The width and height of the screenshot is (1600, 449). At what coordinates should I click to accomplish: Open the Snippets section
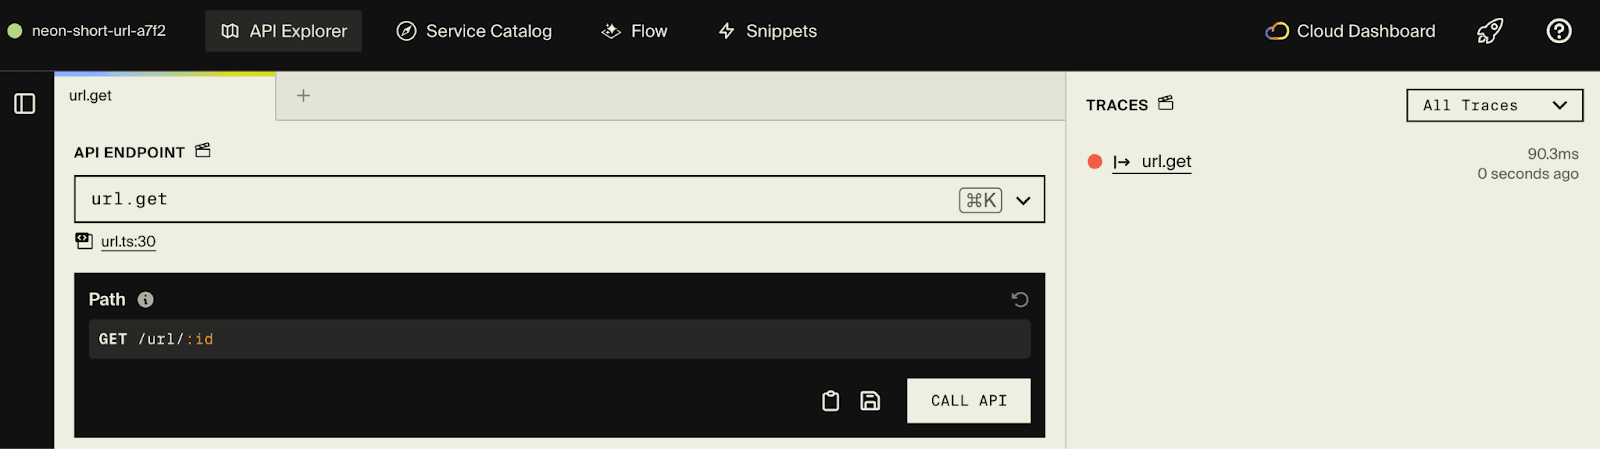click(x=767, y=31)
